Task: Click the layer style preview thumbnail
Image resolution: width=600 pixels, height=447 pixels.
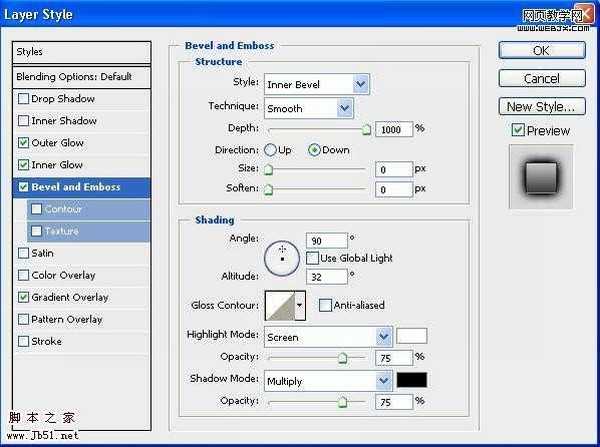Action: (x=540, y=176)
